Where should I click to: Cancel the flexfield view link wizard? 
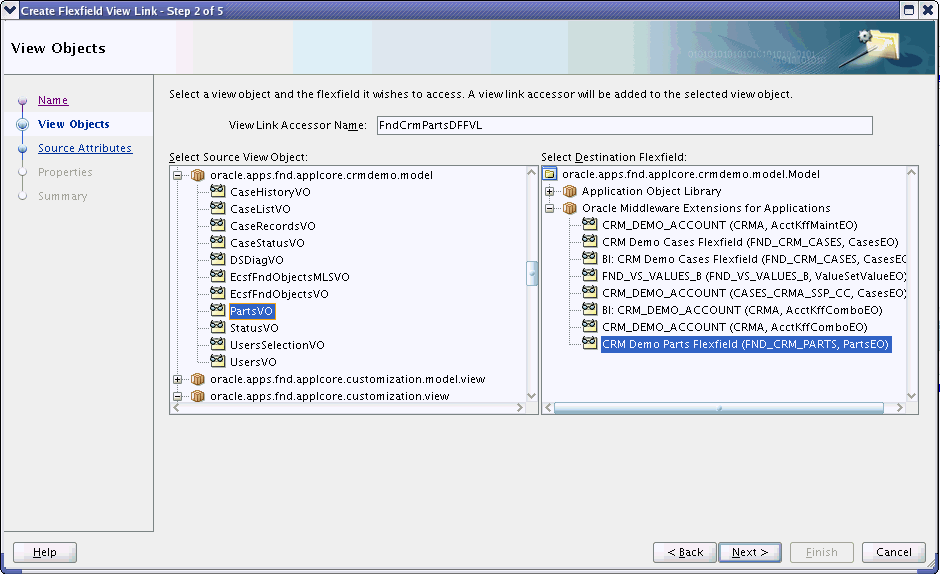tap(893, 552)
